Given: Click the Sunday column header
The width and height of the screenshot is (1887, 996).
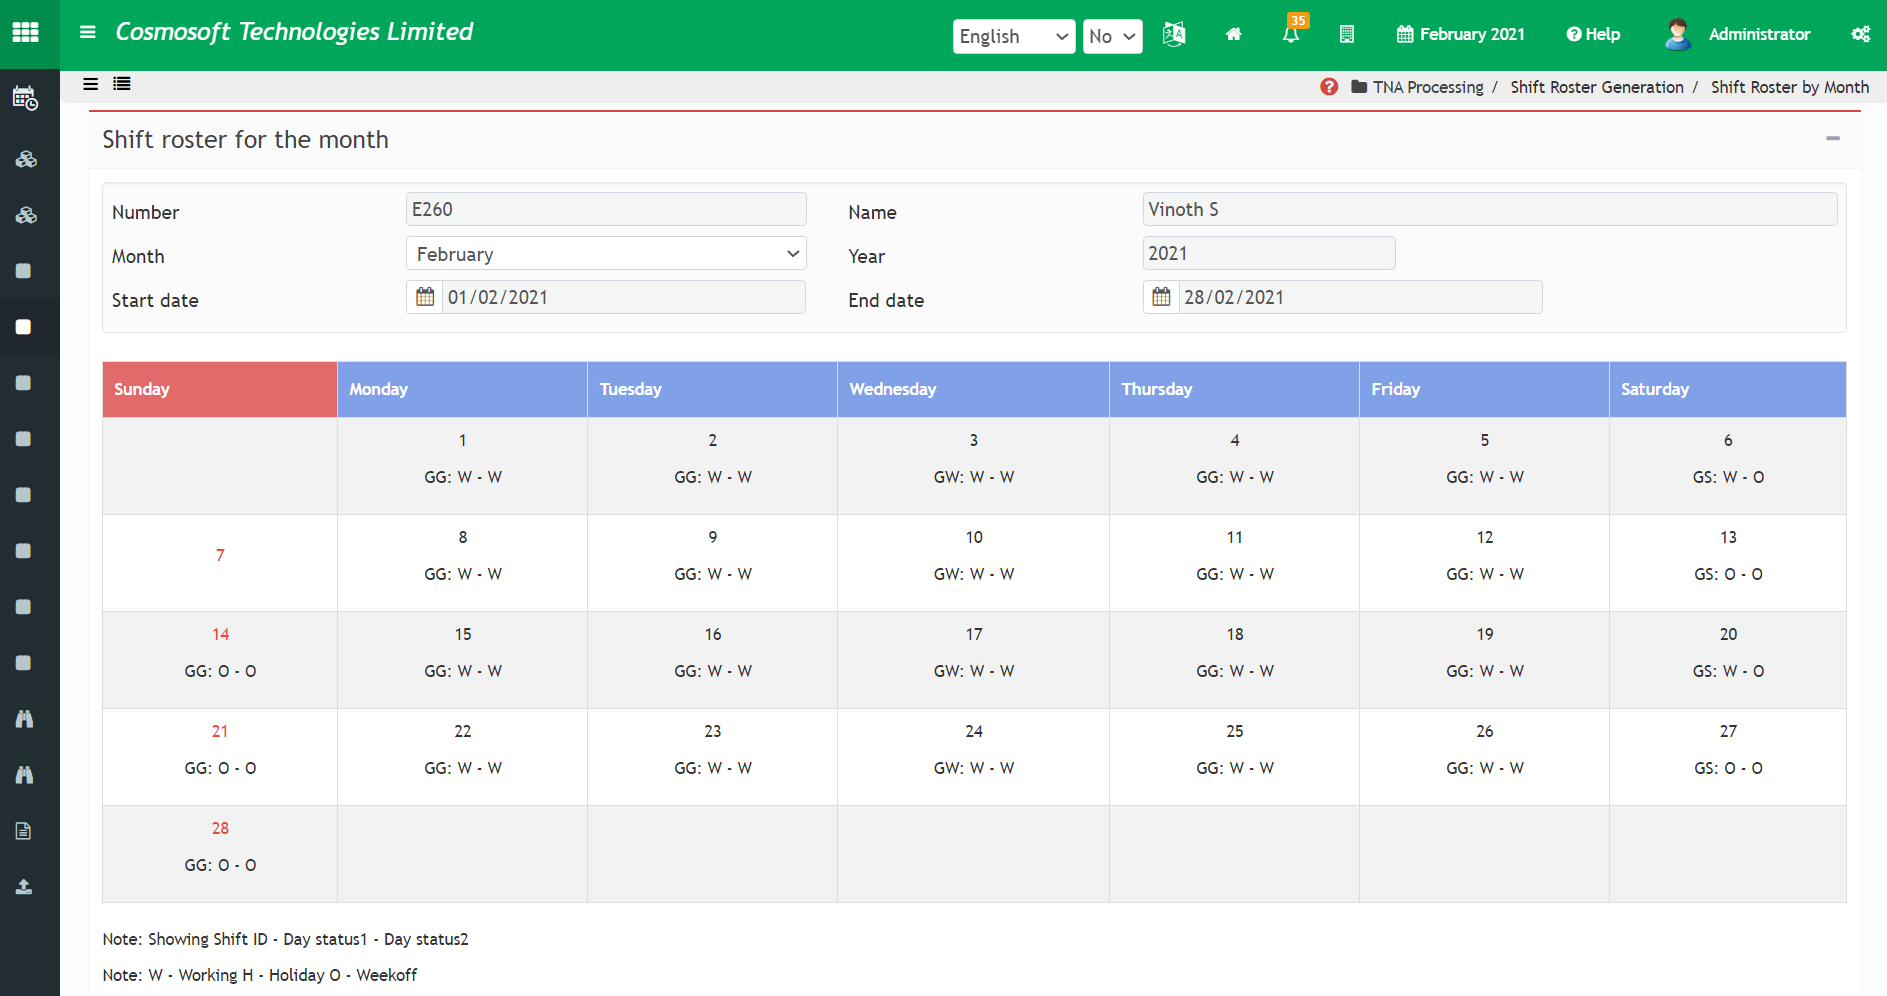Looking at the screenshot, I should 220,389.
